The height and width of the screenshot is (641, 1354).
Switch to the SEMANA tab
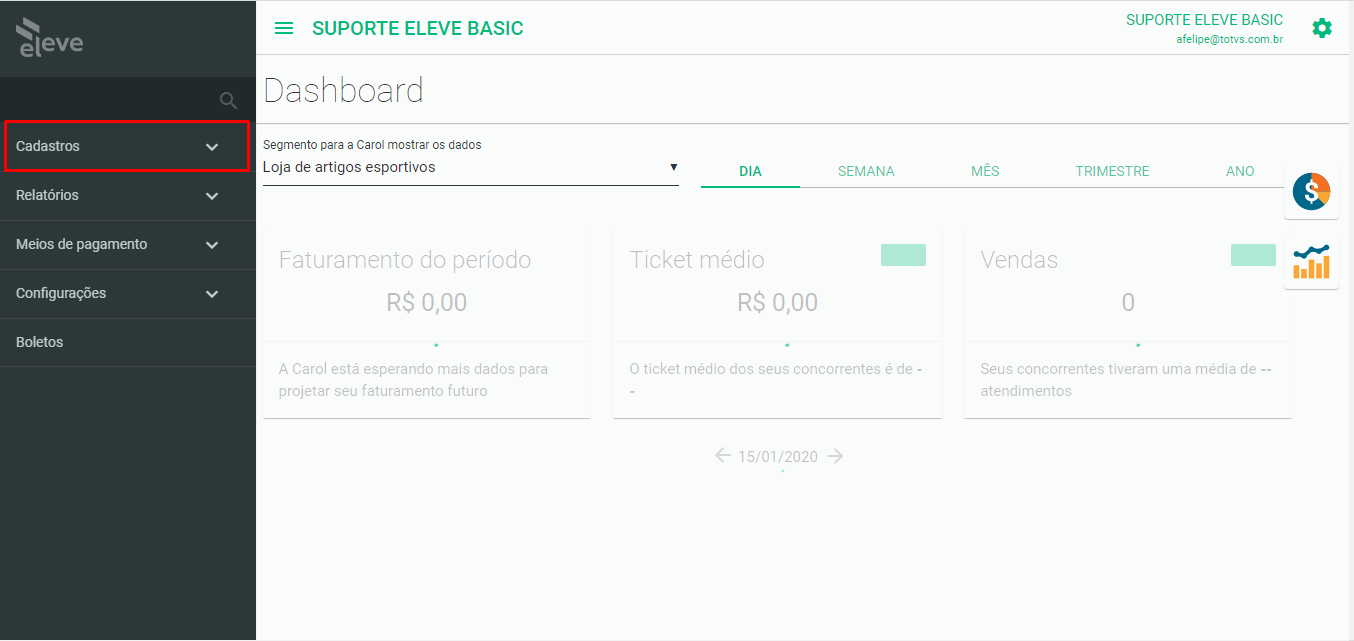tap(866, 171)
